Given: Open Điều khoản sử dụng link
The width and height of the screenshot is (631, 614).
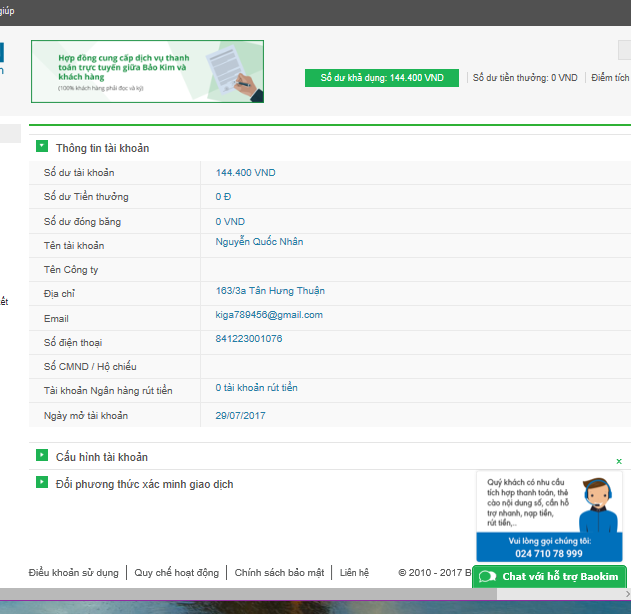Looking at the screenshot, I should tap(74, 573).
